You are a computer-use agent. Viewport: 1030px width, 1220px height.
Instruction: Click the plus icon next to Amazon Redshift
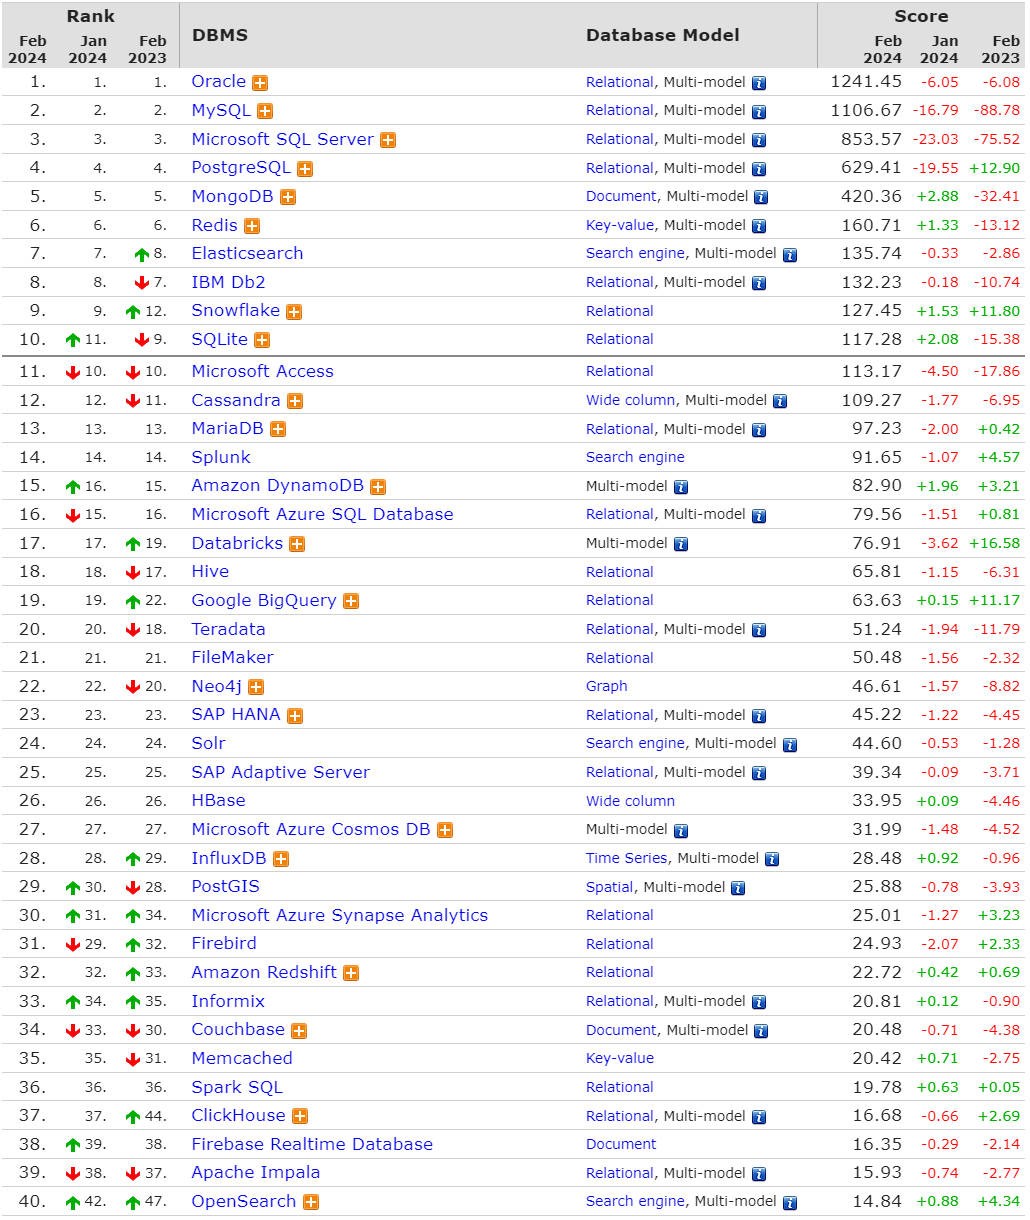[x=351, y=973]
